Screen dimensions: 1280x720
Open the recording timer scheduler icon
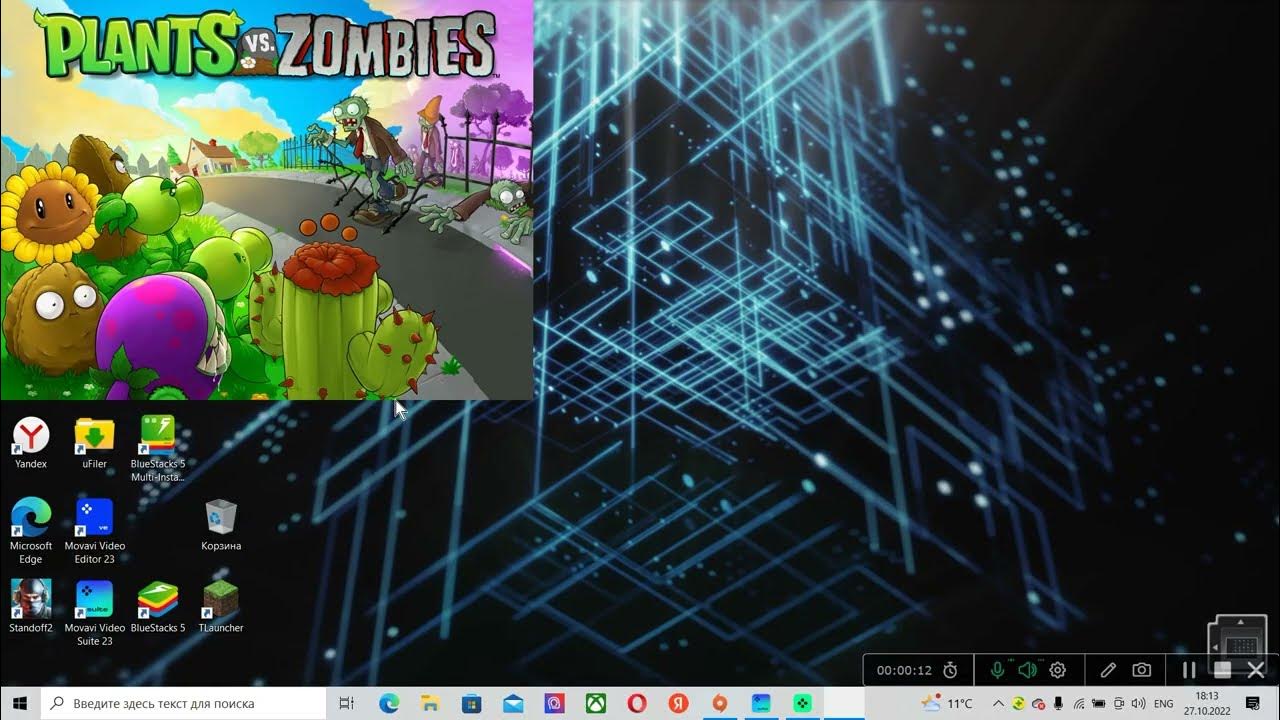[951, 670]
